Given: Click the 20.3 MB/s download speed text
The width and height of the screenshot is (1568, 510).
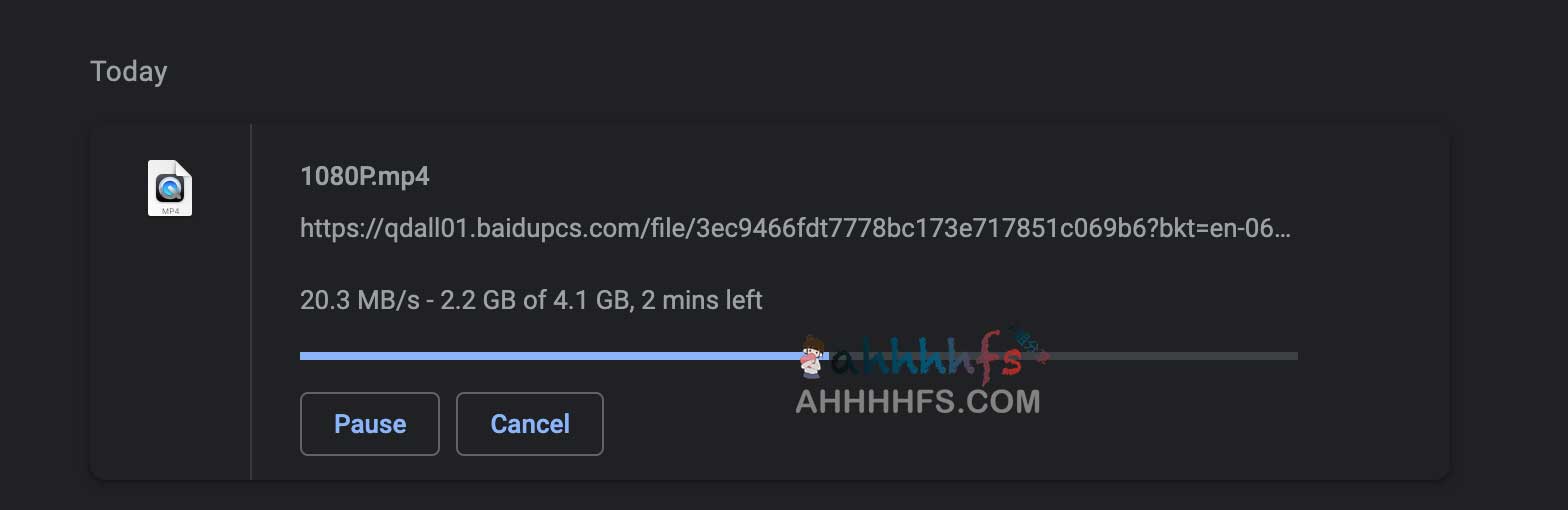Looking at the screenshot, I should click(x=356, y=300).
